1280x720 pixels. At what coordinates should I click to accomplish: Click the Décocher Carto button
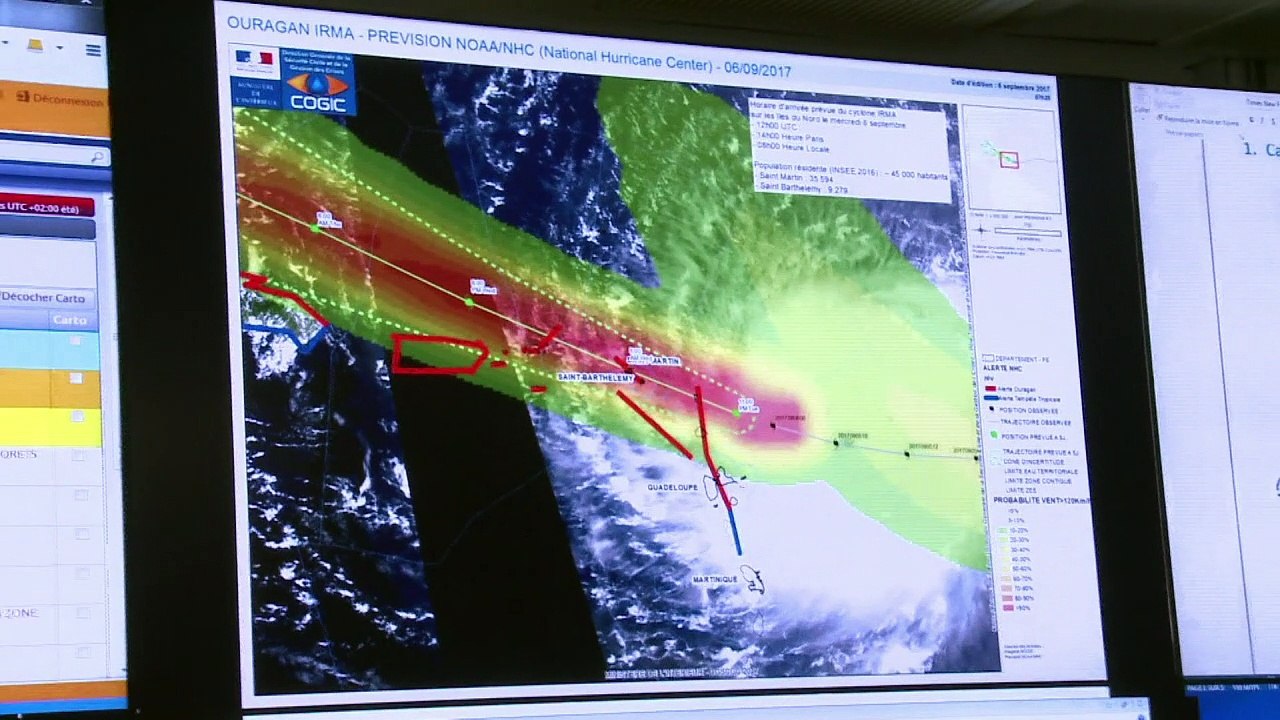(x=47, y=298)
